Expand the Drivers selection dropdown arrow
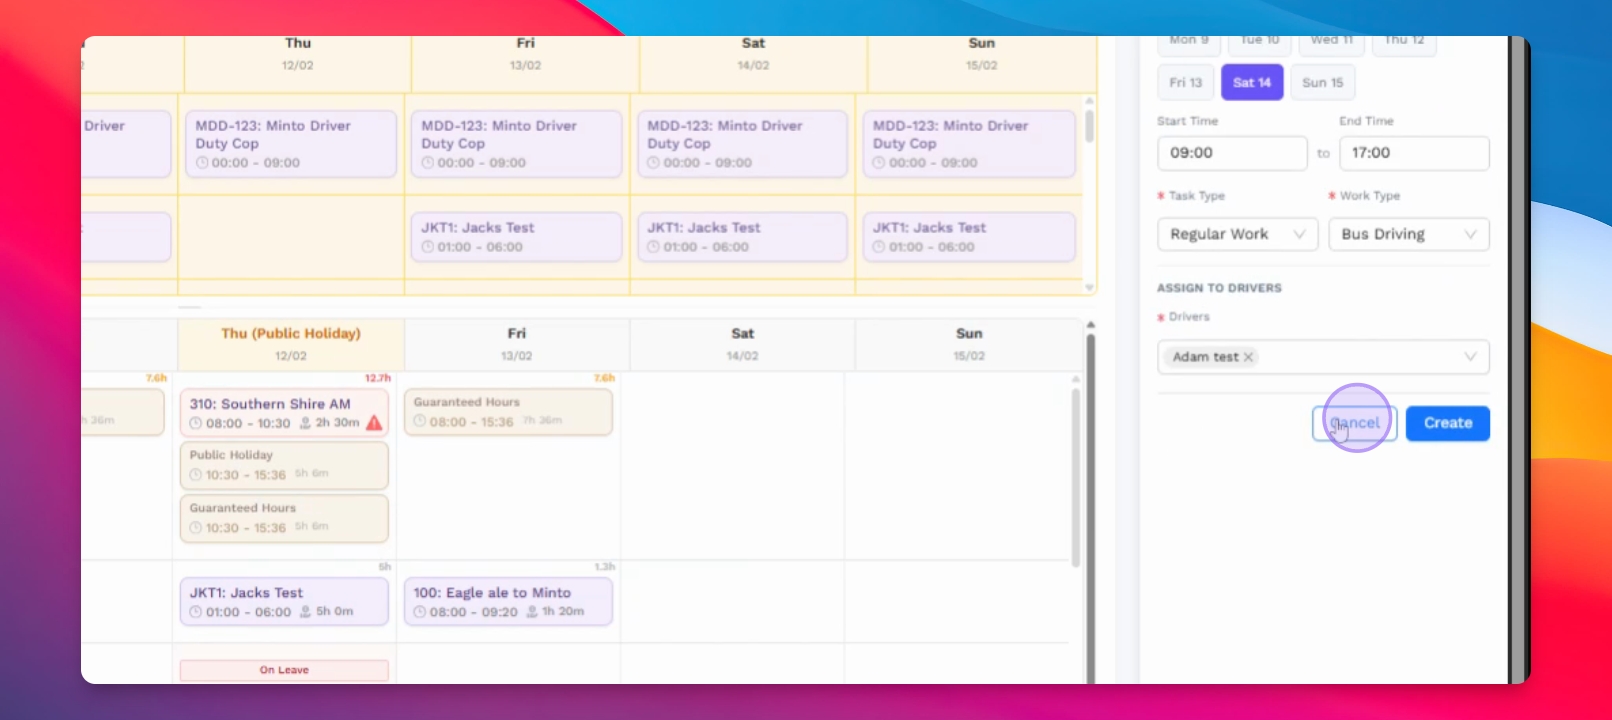Screen dimensions: 1612x720 coord(1470,357)
